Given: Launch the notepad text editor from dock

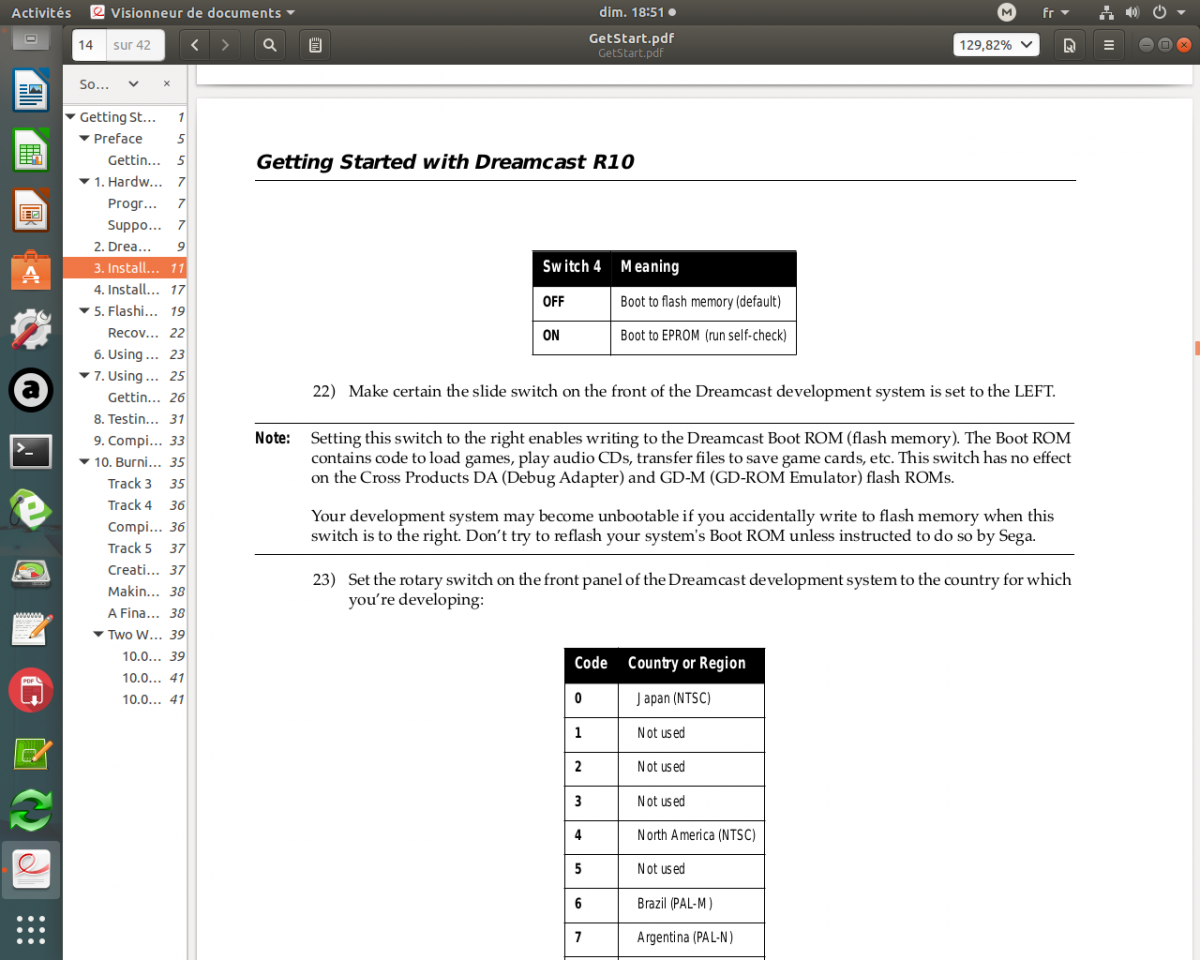Looking at the screenshot, I should coord(31,630).
